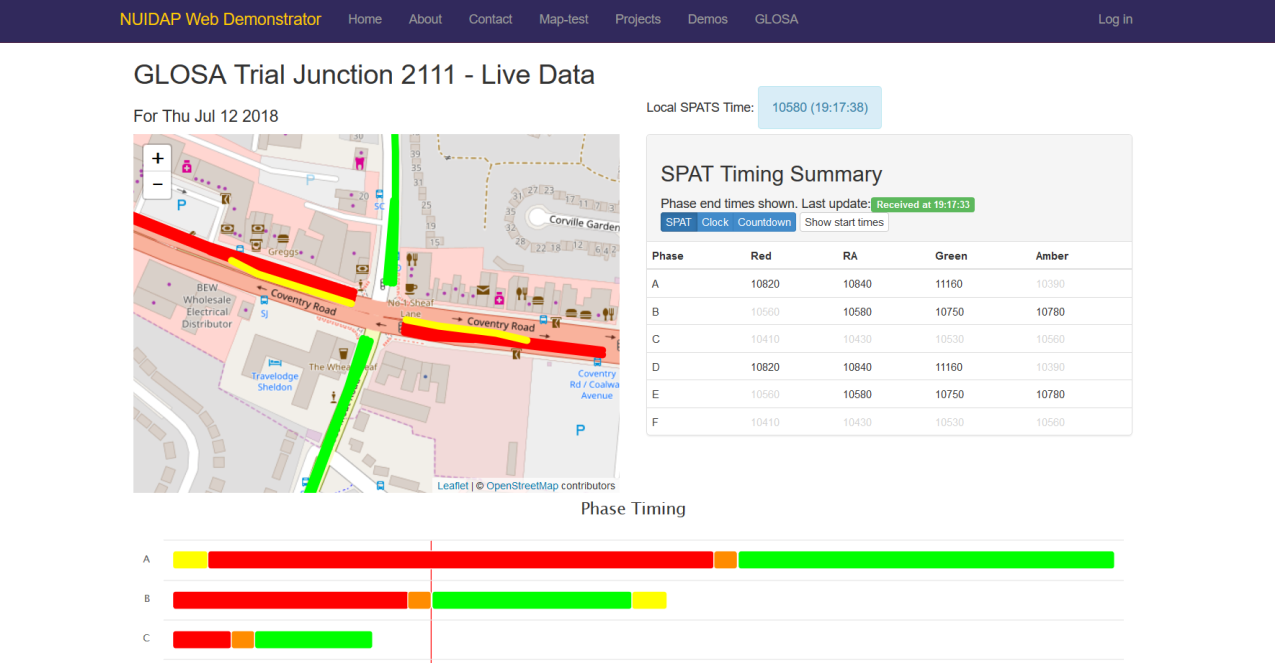This screenshot has width=1275, height=663.
Task: Open the Map-test page
Action: pyautogui.click(x=563, y=19)
